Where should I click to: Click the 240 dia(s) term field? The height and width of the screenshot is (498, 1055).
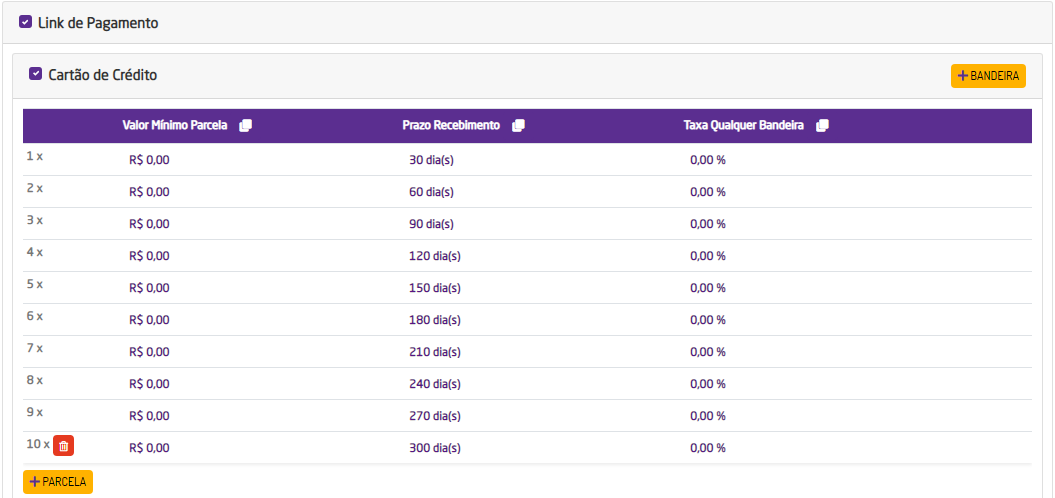click(434, 384)
